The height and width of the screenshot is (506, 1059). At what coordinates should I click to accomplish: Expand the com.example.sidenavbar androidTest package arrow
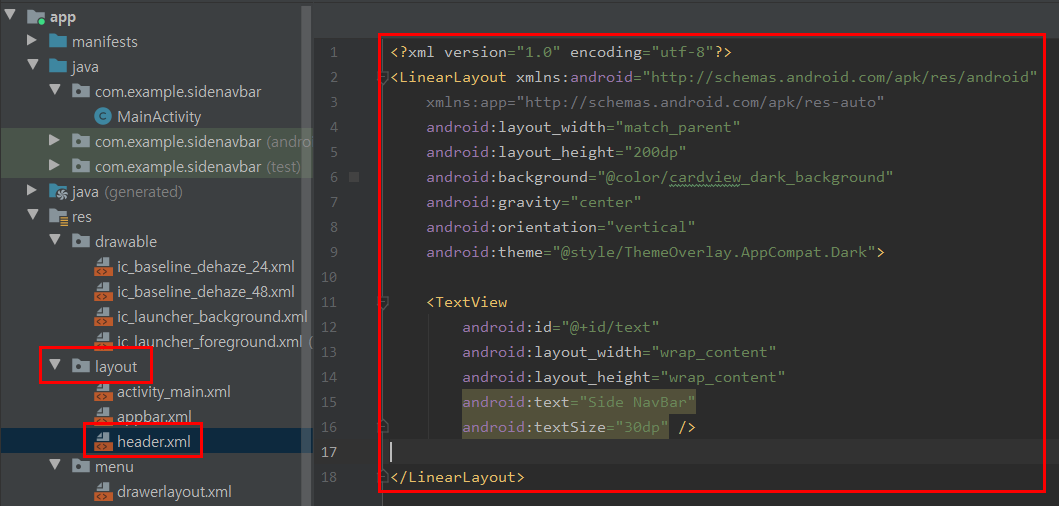[55, 141]
